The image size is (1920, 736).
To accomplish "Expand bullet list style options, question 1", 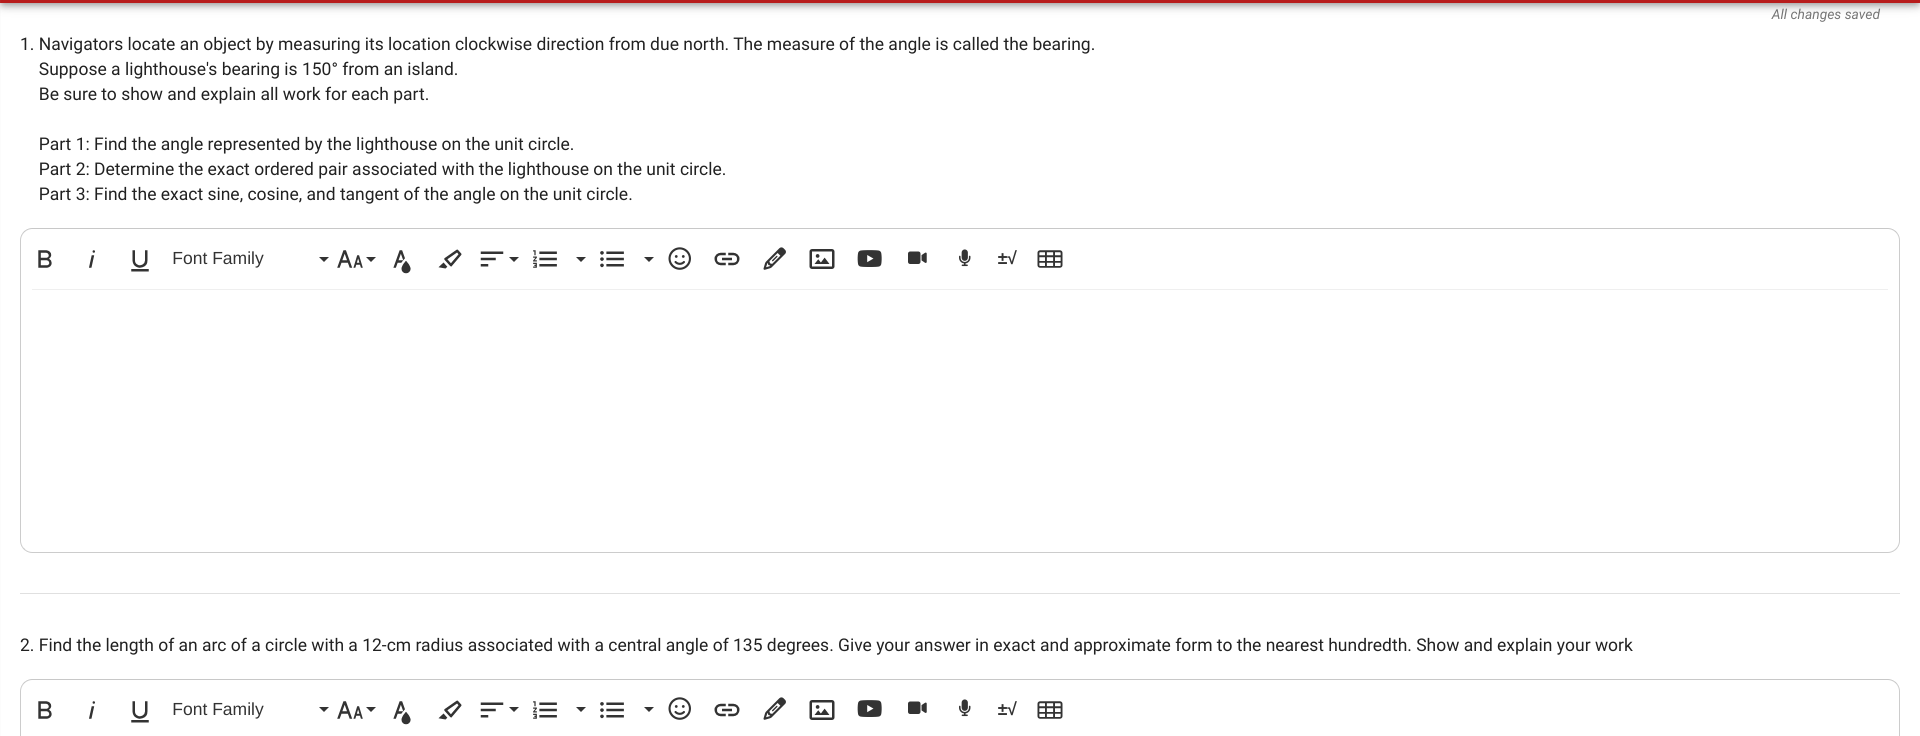I will [648, 260].
